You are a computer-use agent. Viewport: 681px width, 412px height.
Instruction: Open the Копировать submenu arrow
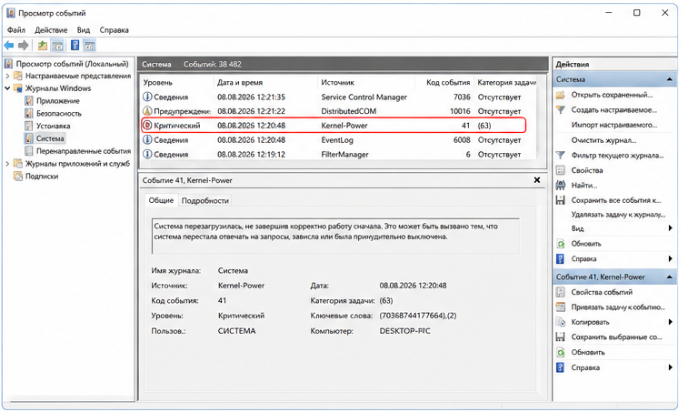(x=671, y=322)
